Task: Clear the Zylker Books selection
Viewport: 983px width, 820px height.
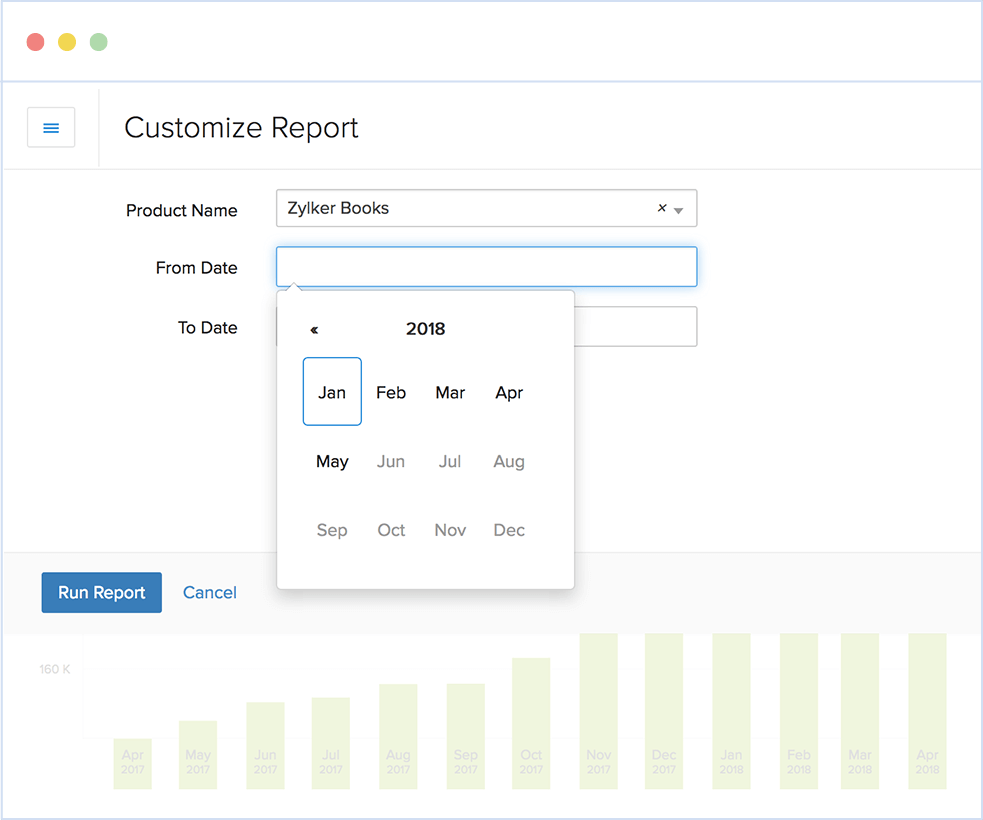Action: point(661,209)
